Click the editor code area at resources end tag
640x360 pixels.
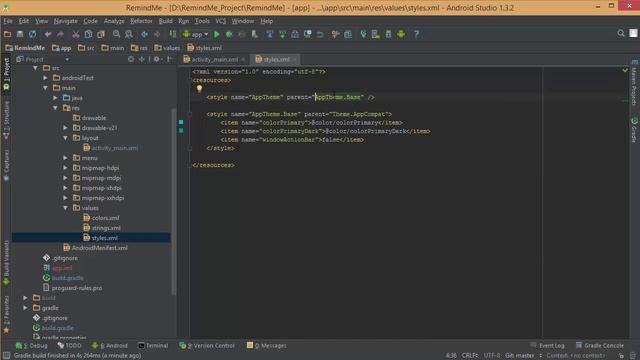213,165
